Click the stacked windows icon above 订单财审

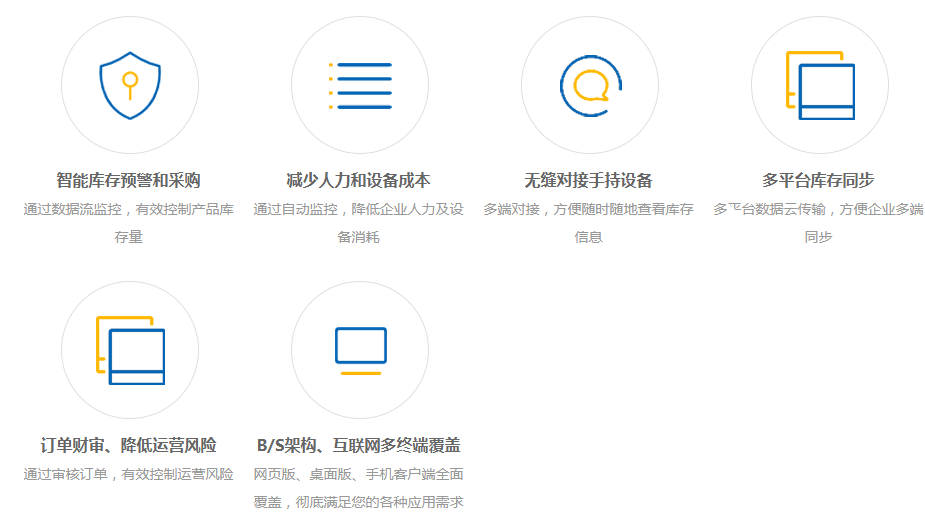coord(130,350)
